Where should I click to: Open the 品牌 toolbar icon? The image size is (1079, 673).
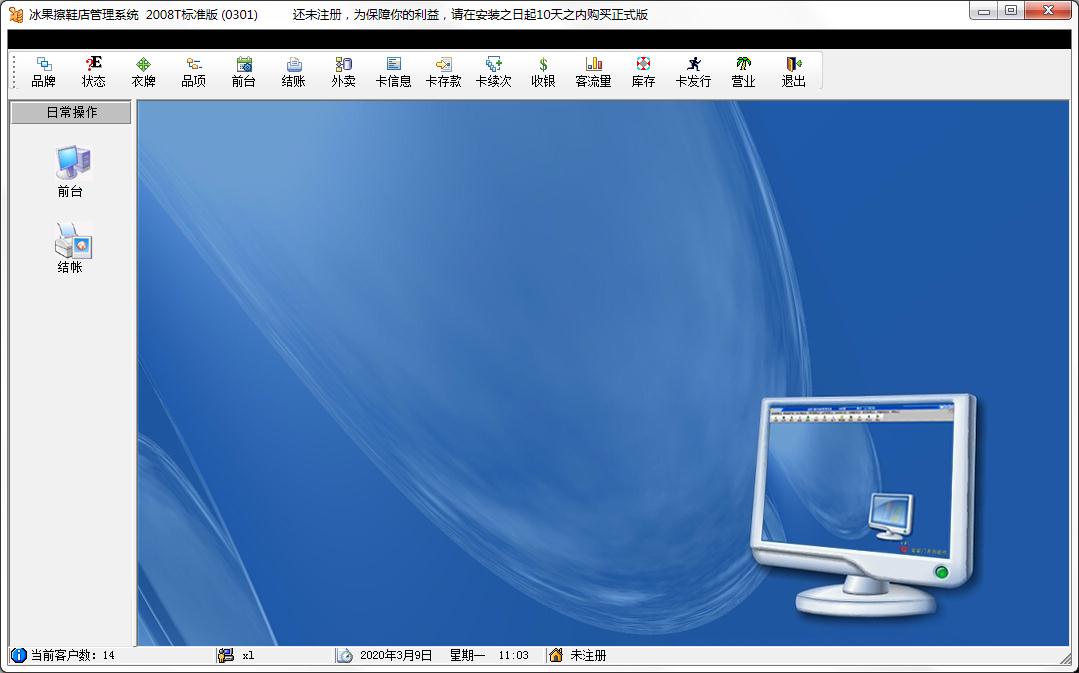click(43, 72)
